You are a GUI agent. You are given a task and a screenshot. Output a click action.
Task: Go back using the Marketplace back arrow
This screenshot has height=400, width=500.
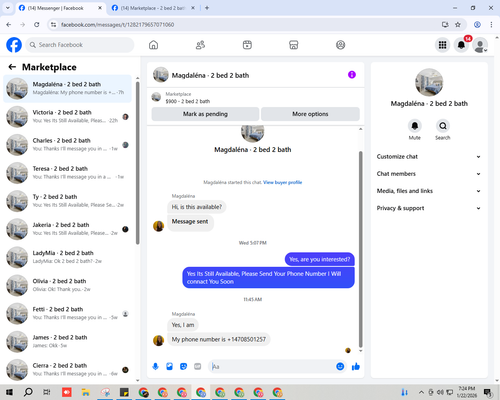click(12, 67)
